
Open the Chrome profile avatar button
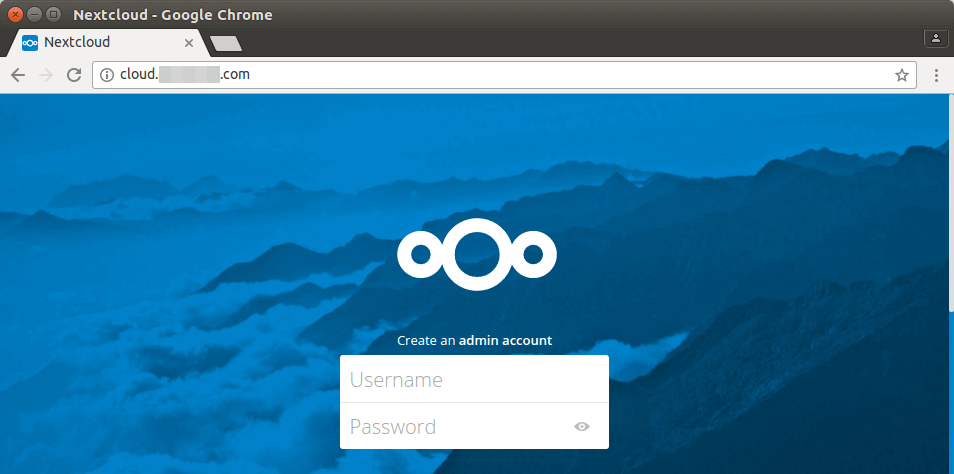coord(934,38)
